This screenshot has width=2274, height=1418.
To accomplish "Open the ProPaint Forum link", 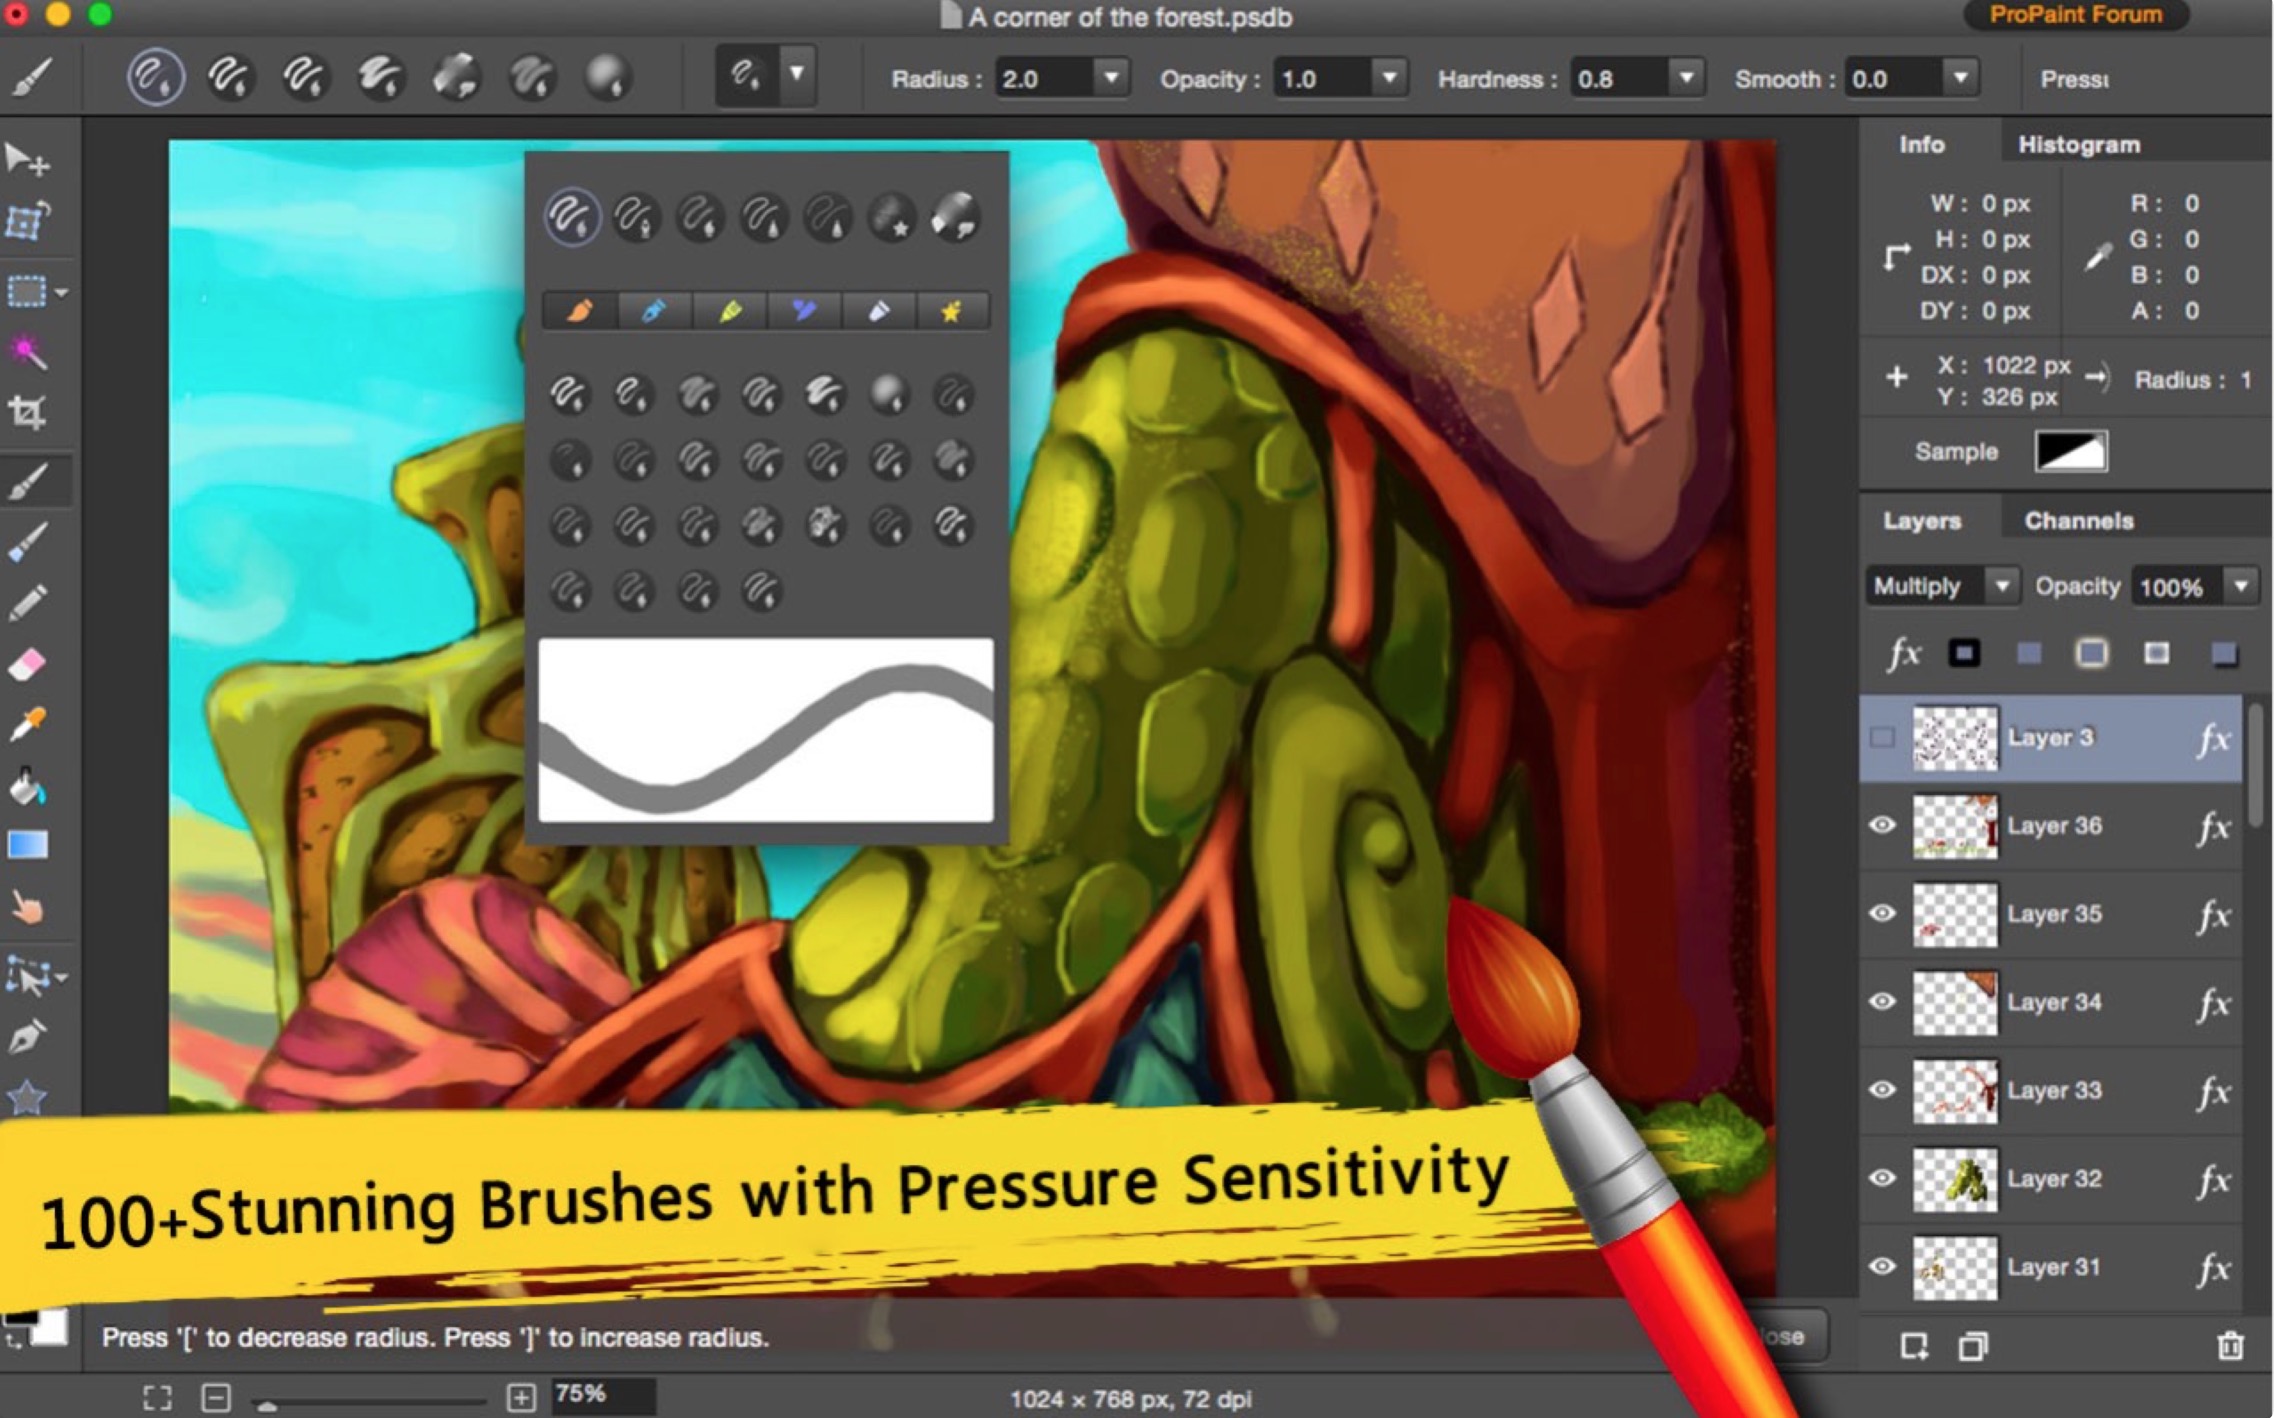I will pos(2075,15).
